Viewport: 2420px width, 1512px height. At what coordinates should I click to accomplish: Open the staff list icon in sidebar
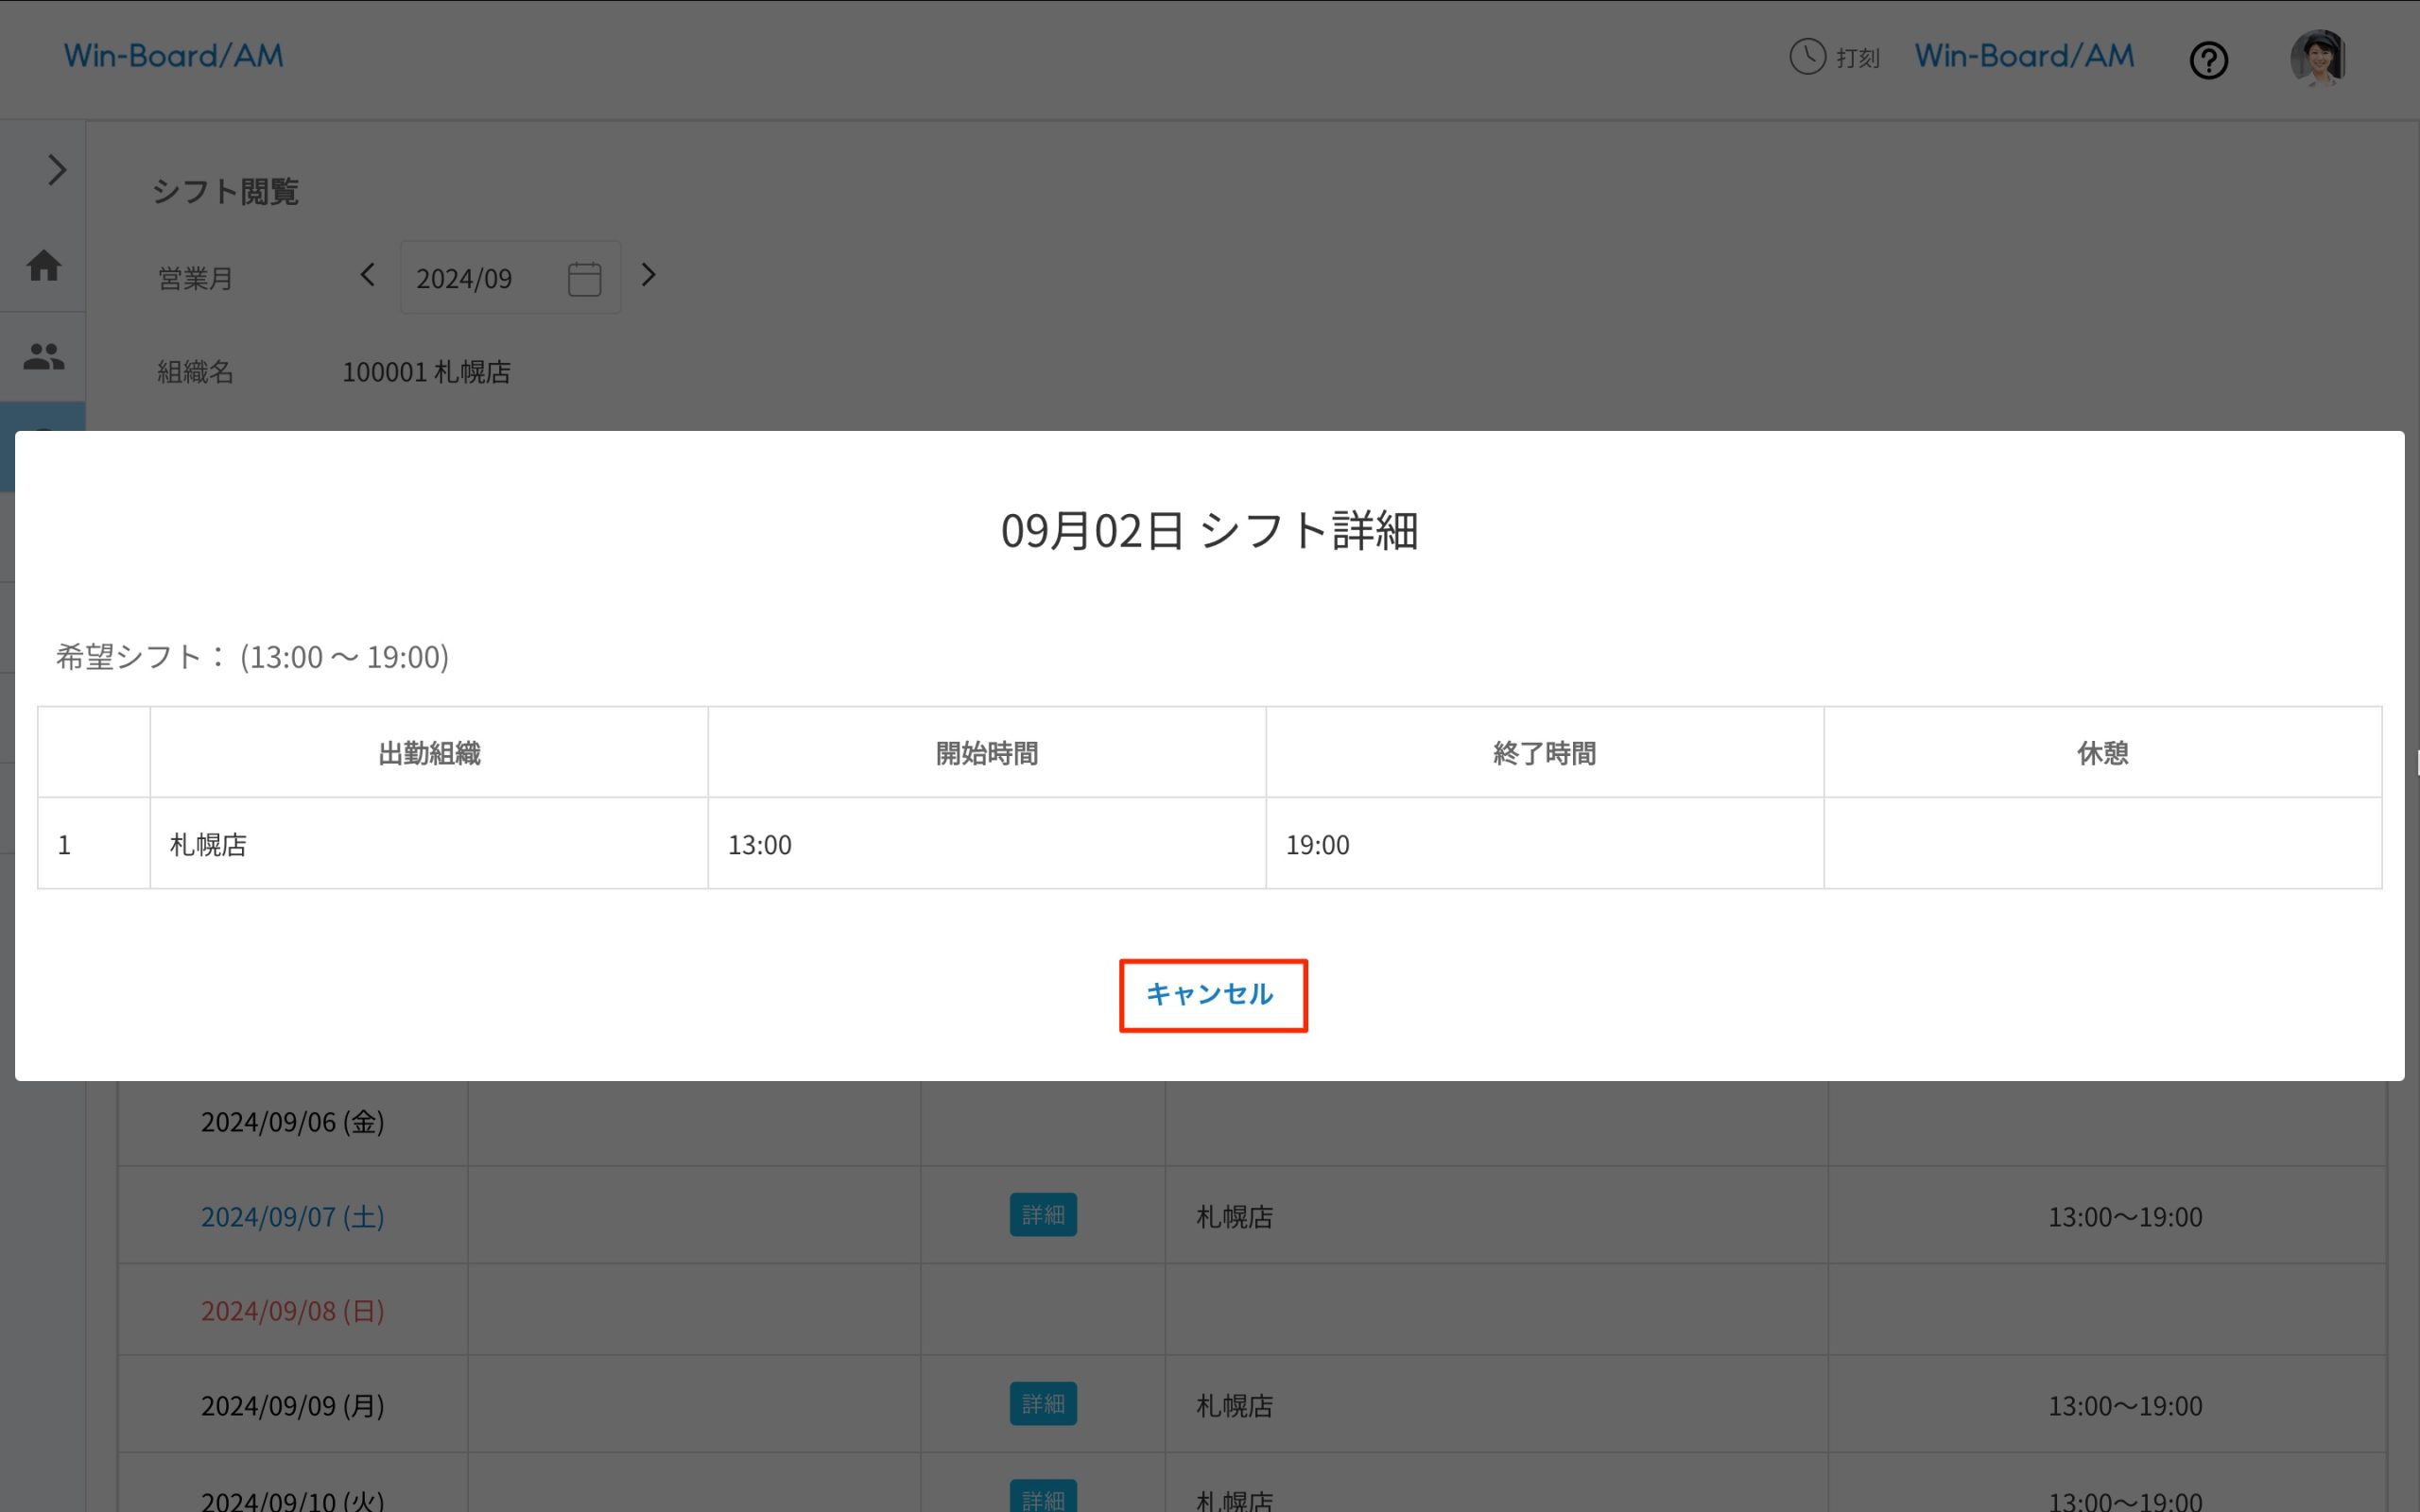tap(44, 356)
